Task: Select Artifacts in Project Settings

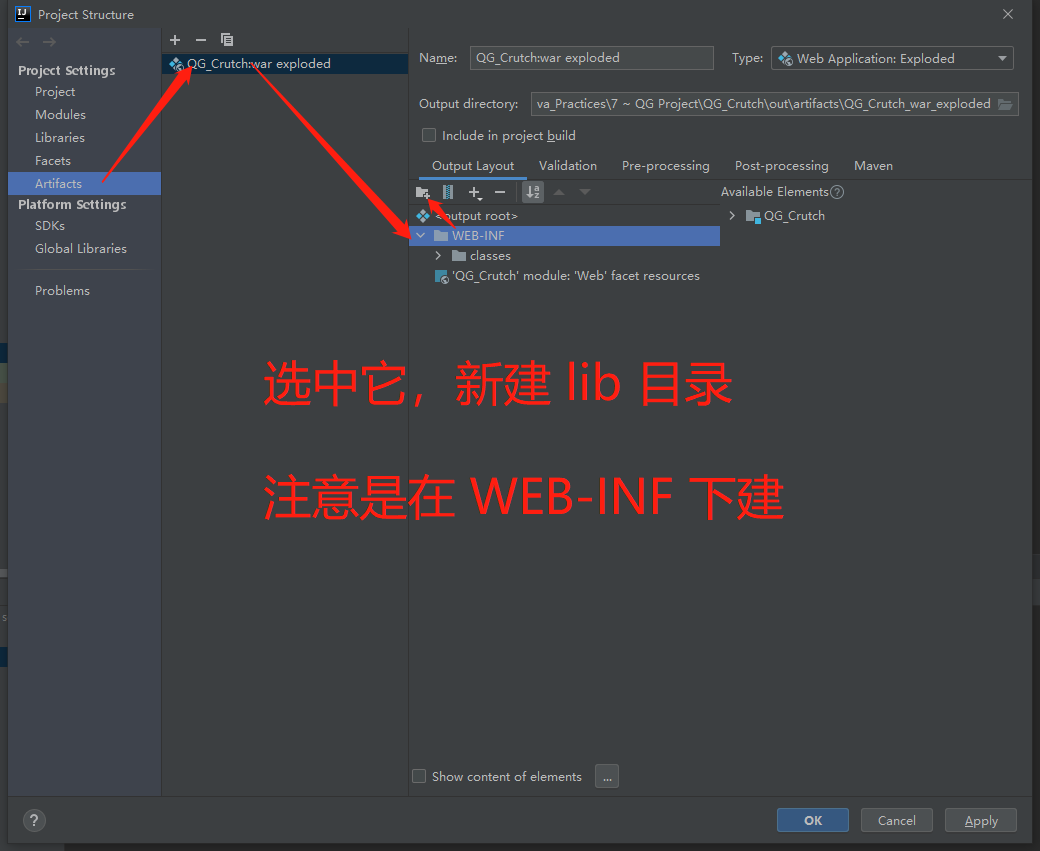Action: 84,184
